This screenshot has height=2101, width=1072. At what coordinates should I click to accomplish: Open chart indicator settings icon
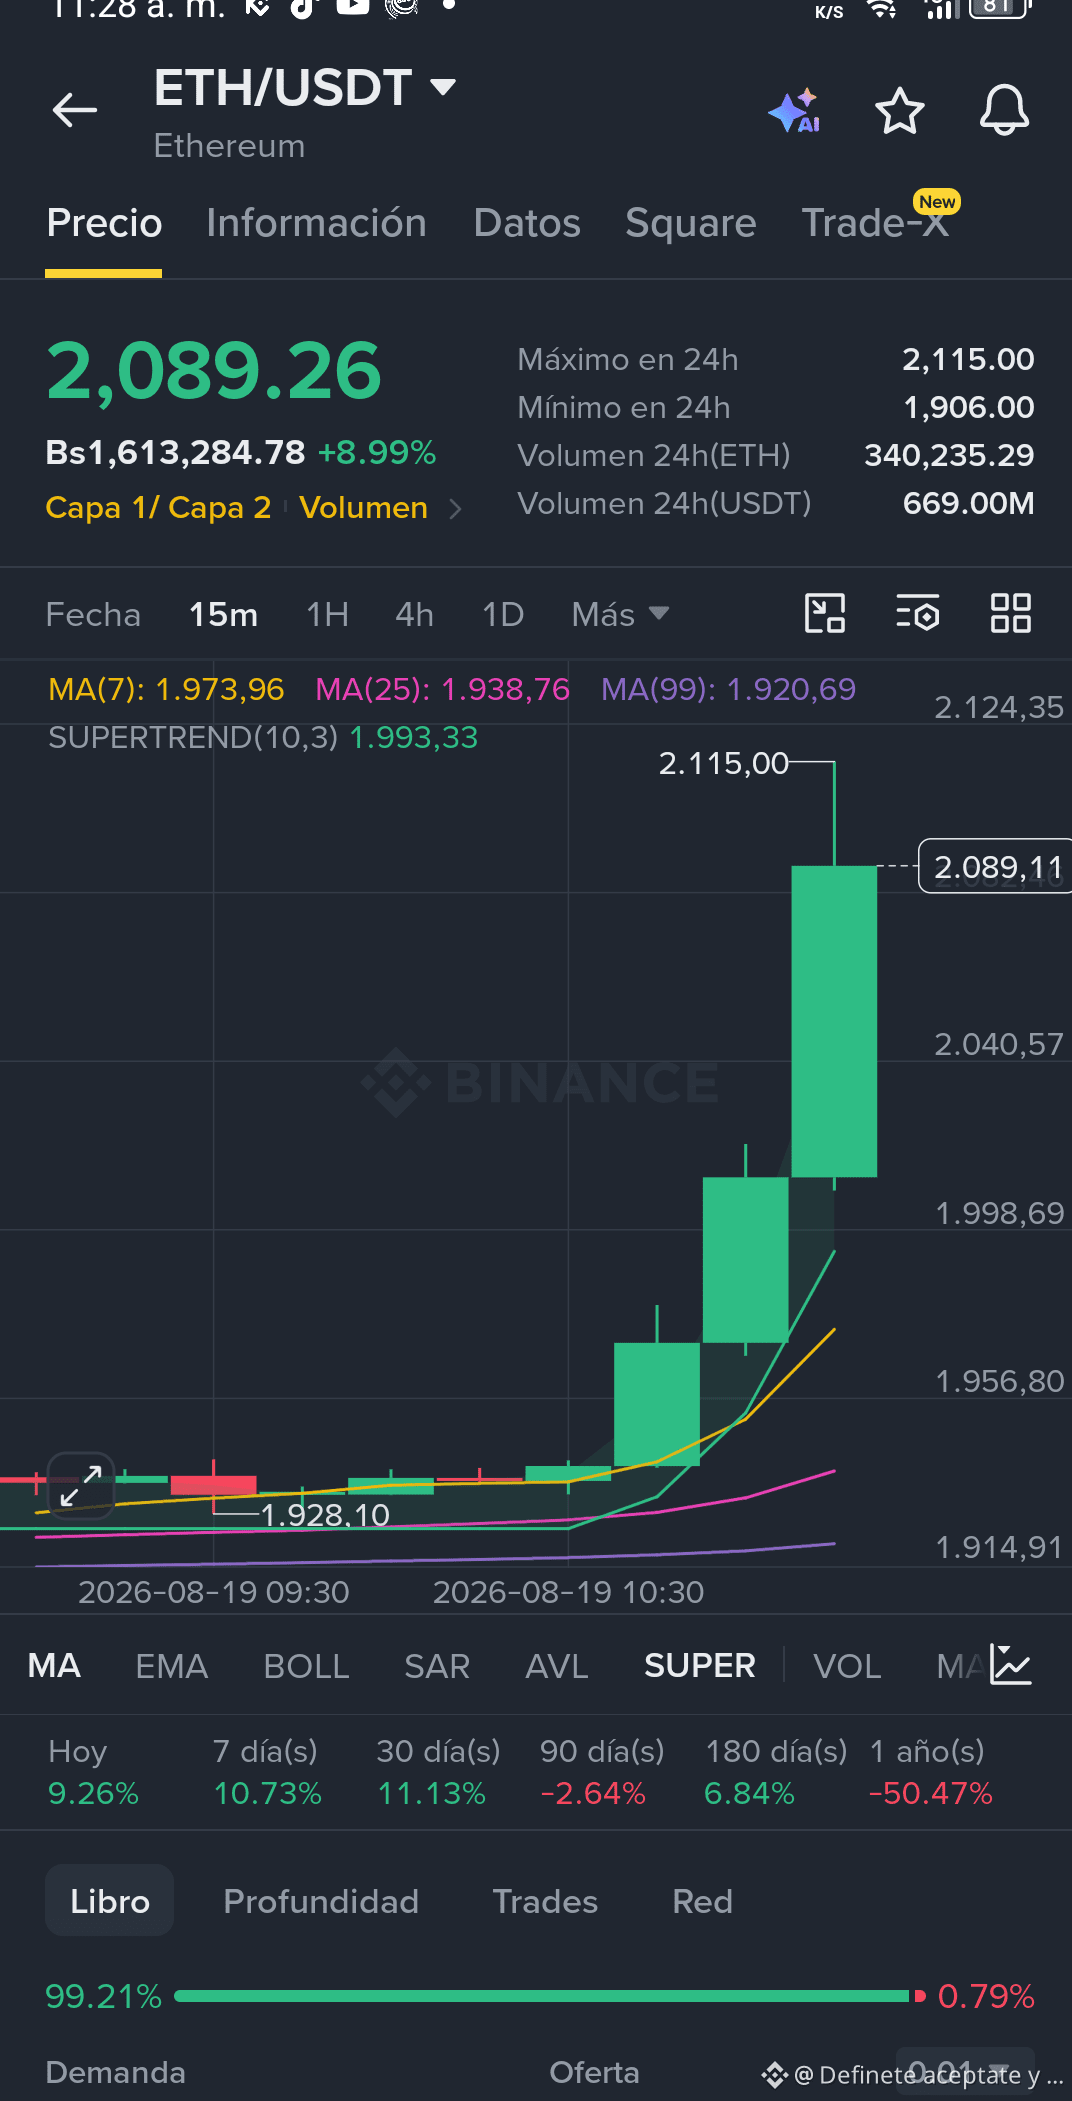click(x=918, y=613)
